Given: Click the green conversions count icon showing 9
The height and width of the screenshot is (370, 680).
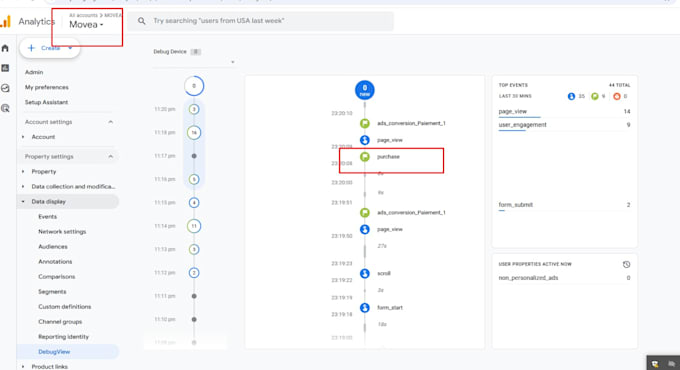Looking at the screenshot, I should click(595, 96).
